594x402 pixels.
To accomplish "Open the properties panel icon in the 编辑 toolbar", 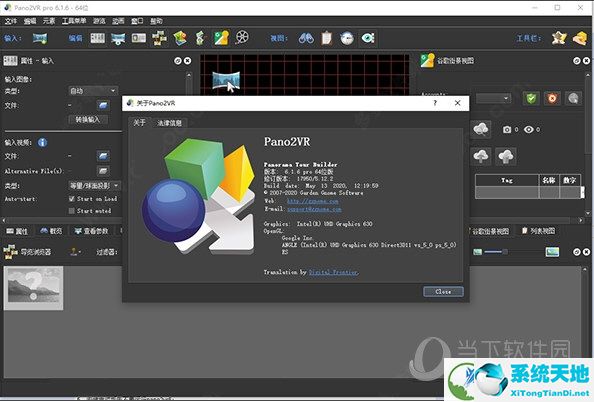I will coord(97,38).
